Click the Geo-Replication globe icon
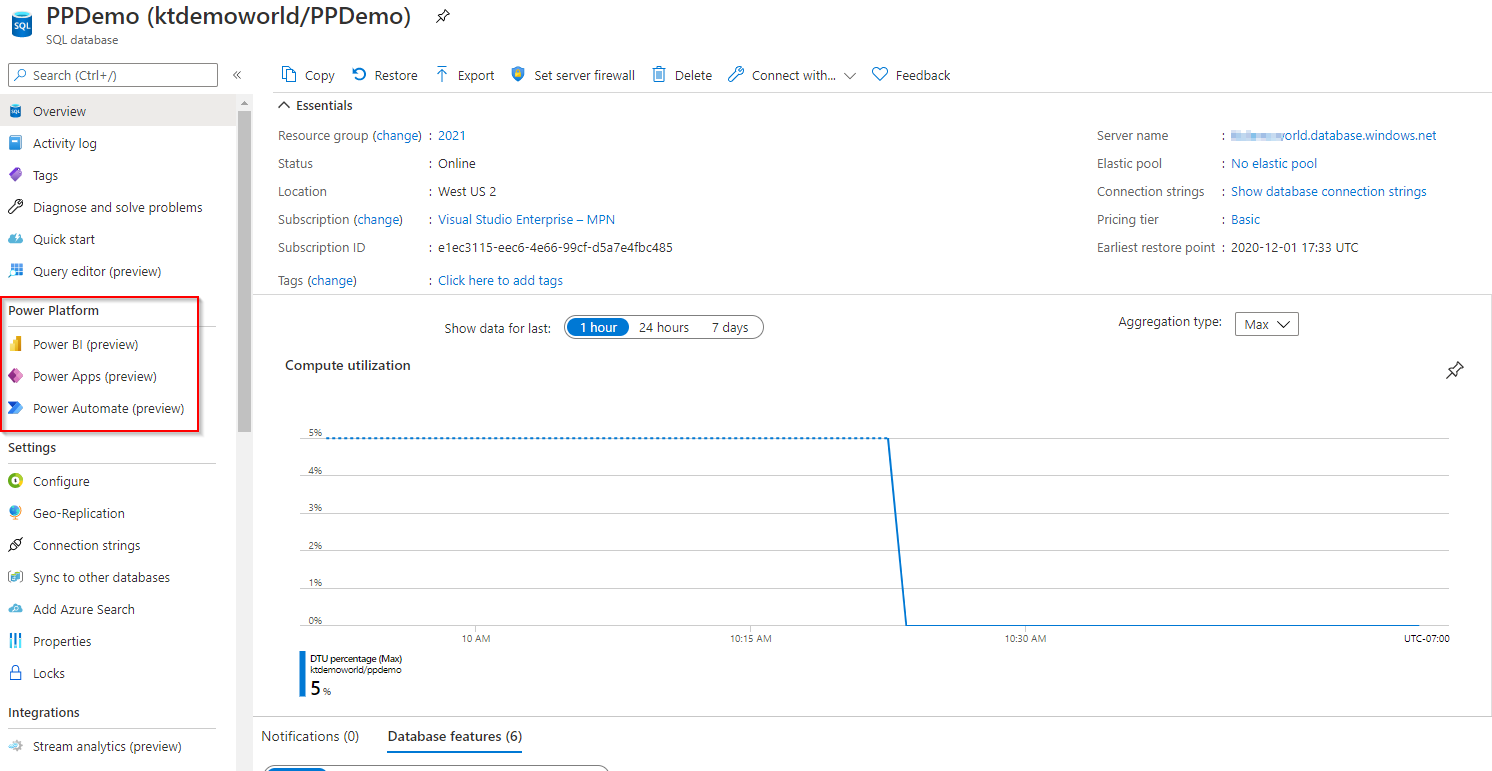This screenshot has width=1492, height=771. [x=15, y=513]
